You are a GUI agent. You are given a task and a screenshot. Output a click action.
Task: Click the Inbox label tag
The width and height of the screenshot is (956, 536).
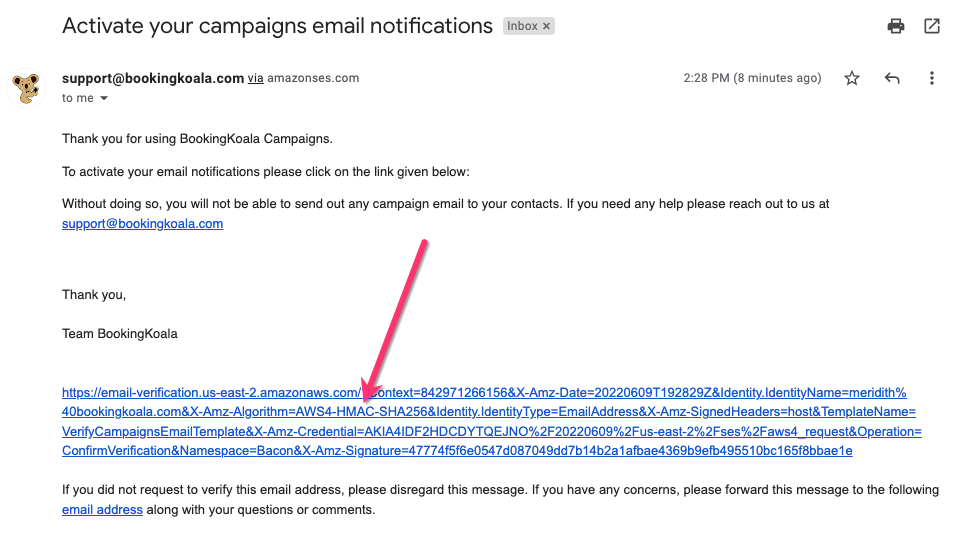521,26
